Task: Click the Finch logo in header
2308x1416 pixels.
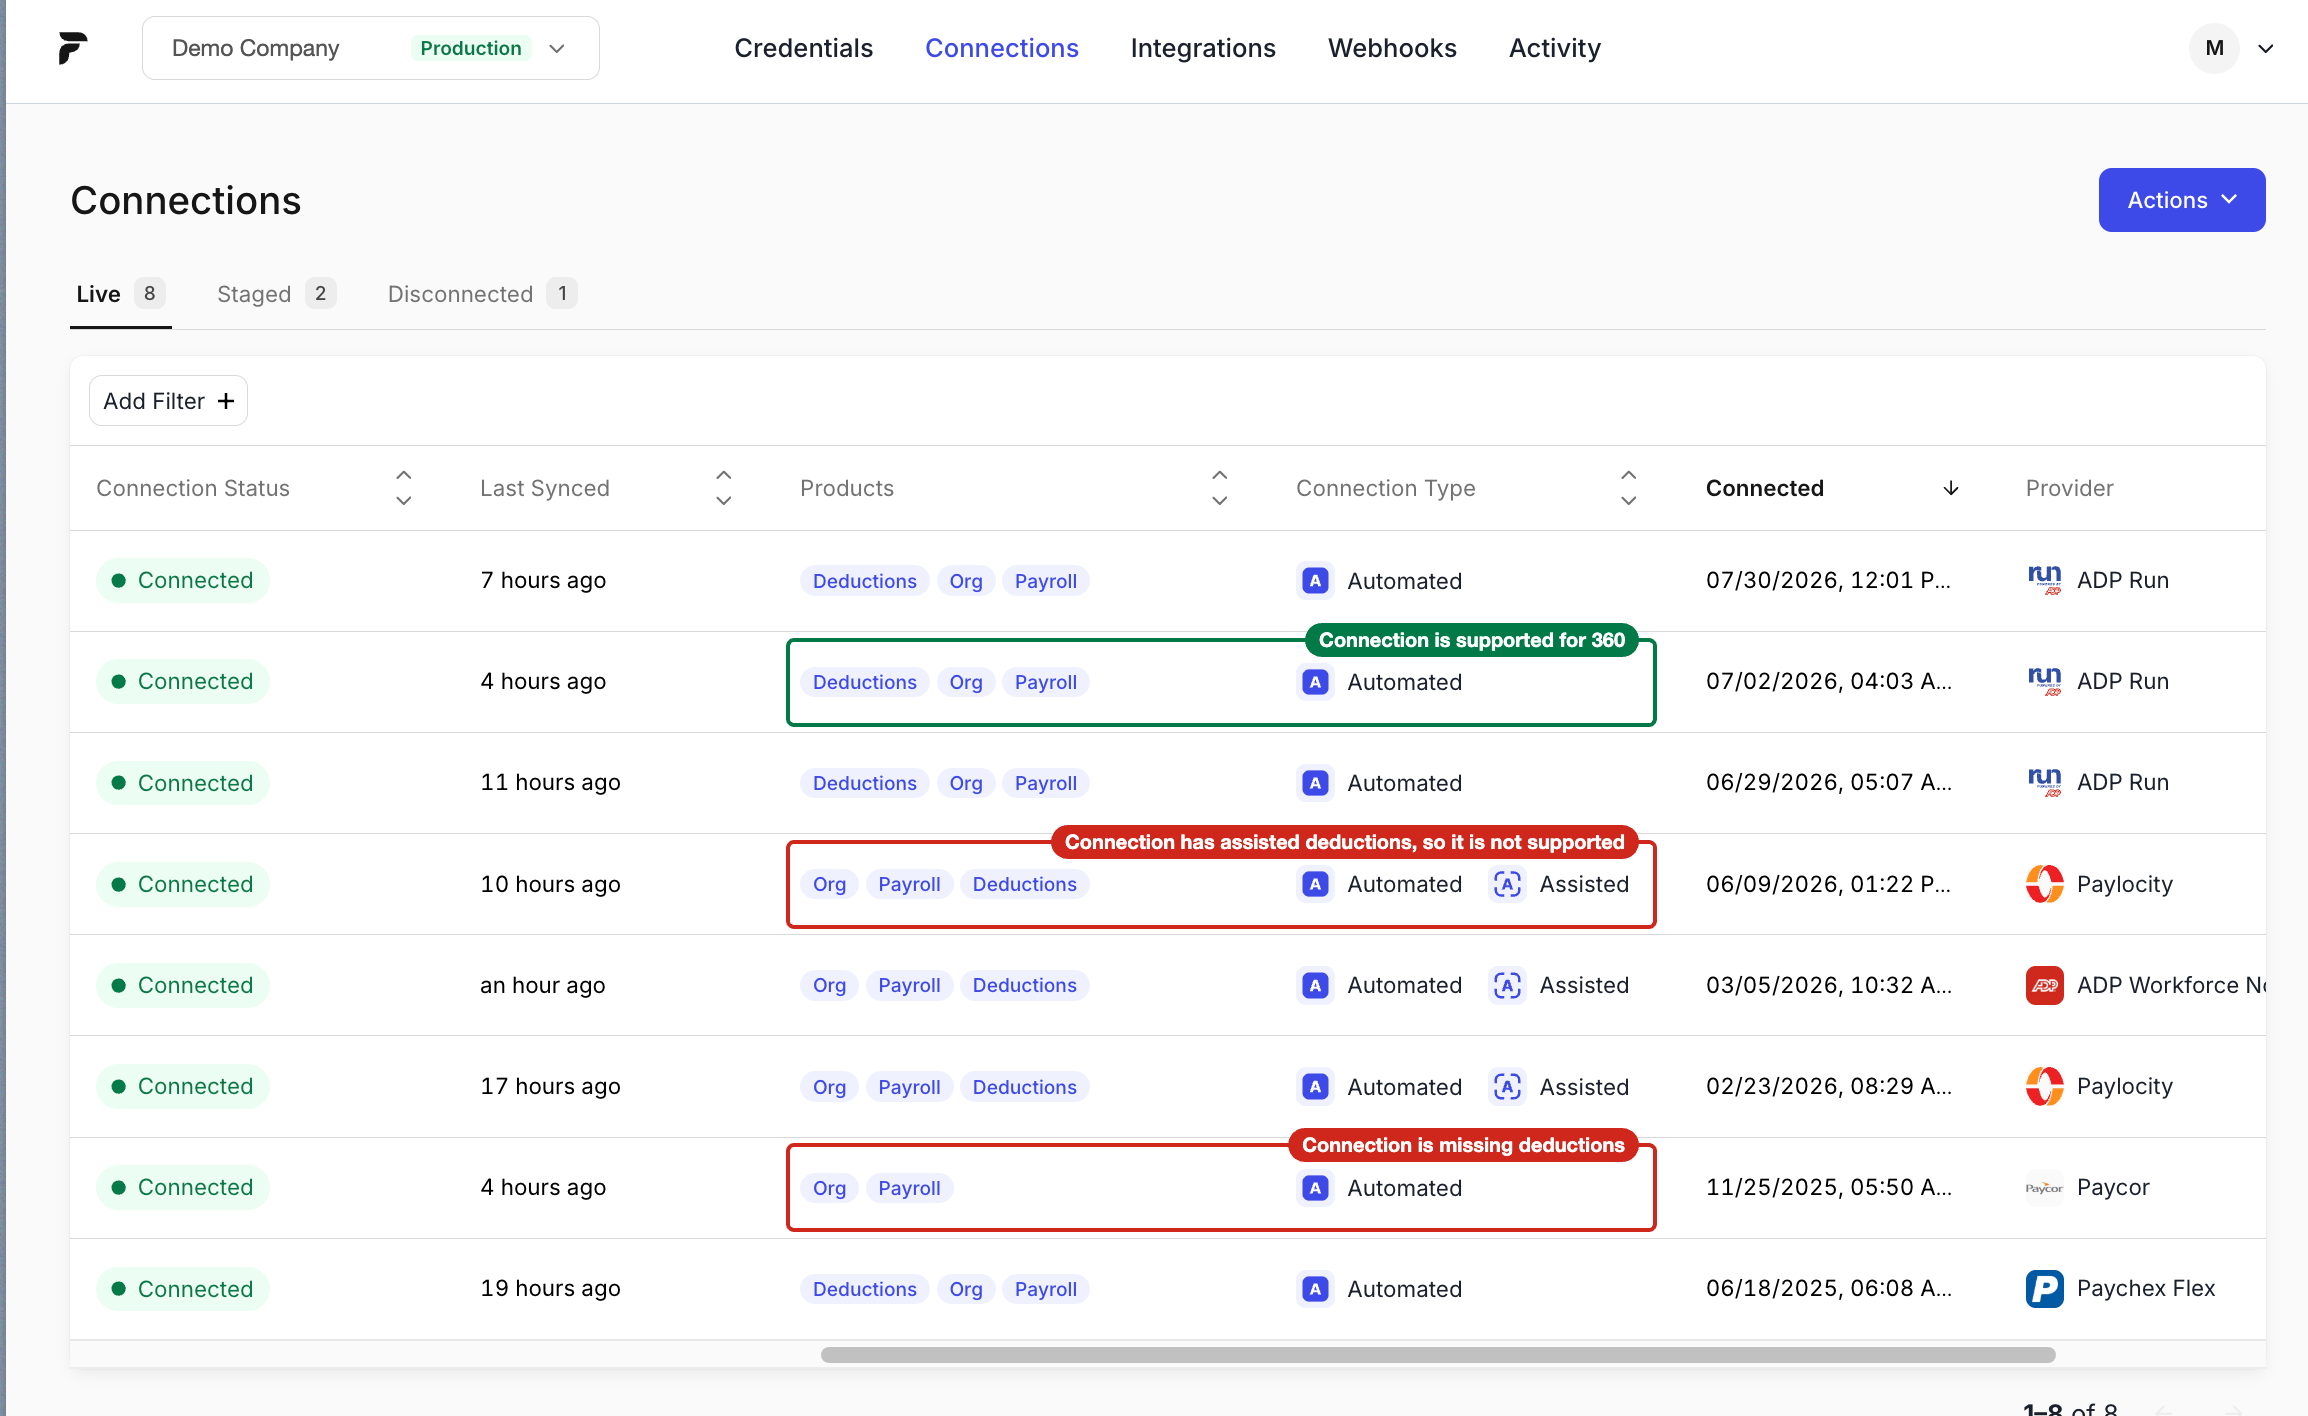Action: click(x=72, y=48)
